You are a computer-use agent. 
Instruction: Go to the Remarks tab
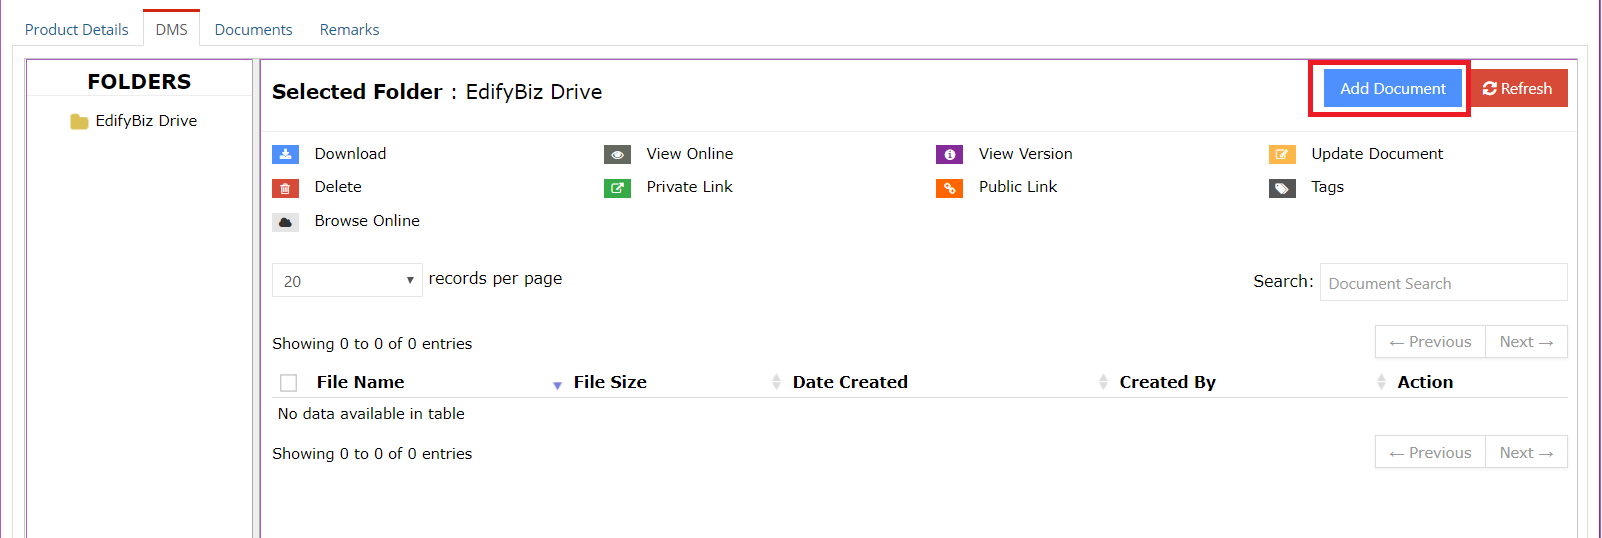pyautogui.click(x=349, y=30)
